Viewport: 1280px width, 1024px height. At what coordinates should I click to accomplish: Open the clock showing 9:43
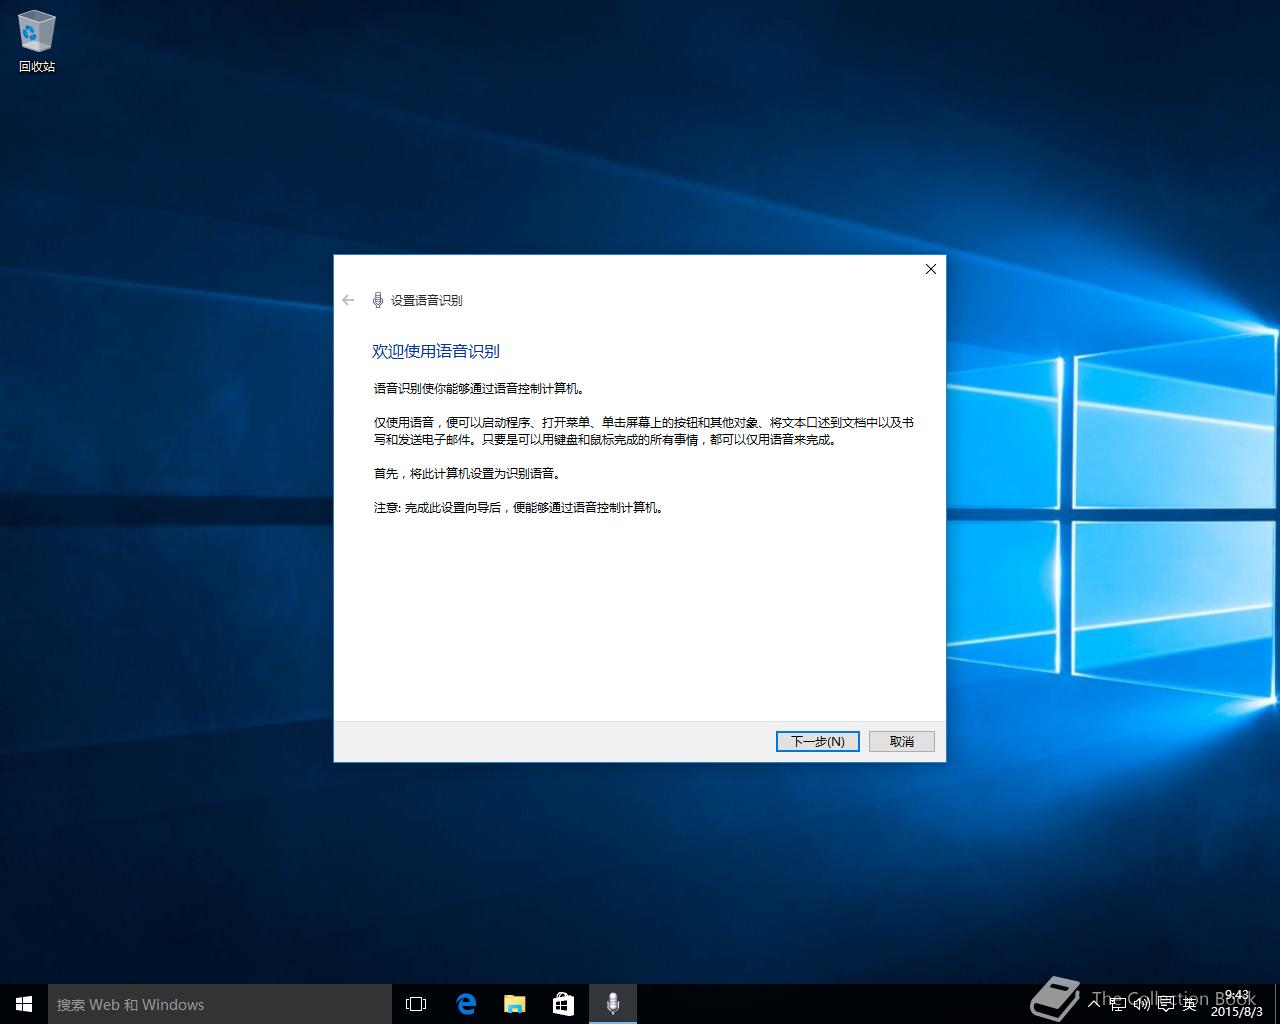pos(1237,1003)
